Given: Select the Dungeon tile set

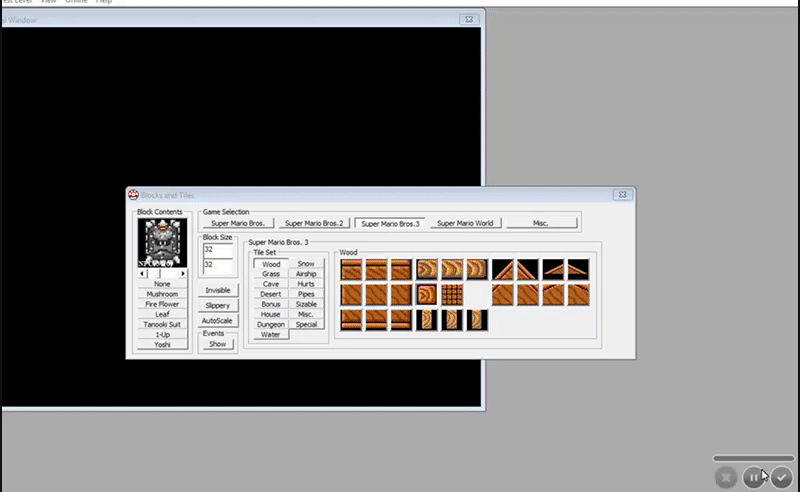Looking at the screenshot, I should pyautogui.click(x=271, y=325).
